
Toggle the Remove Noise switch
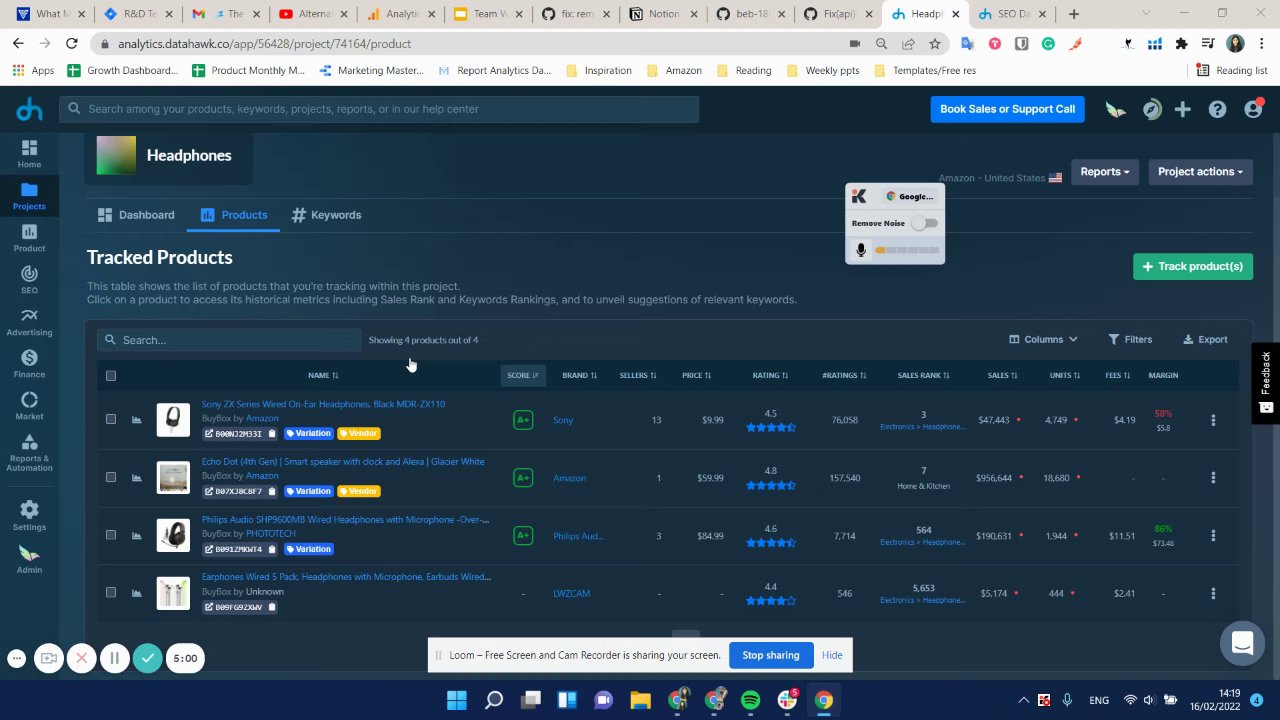924,223
